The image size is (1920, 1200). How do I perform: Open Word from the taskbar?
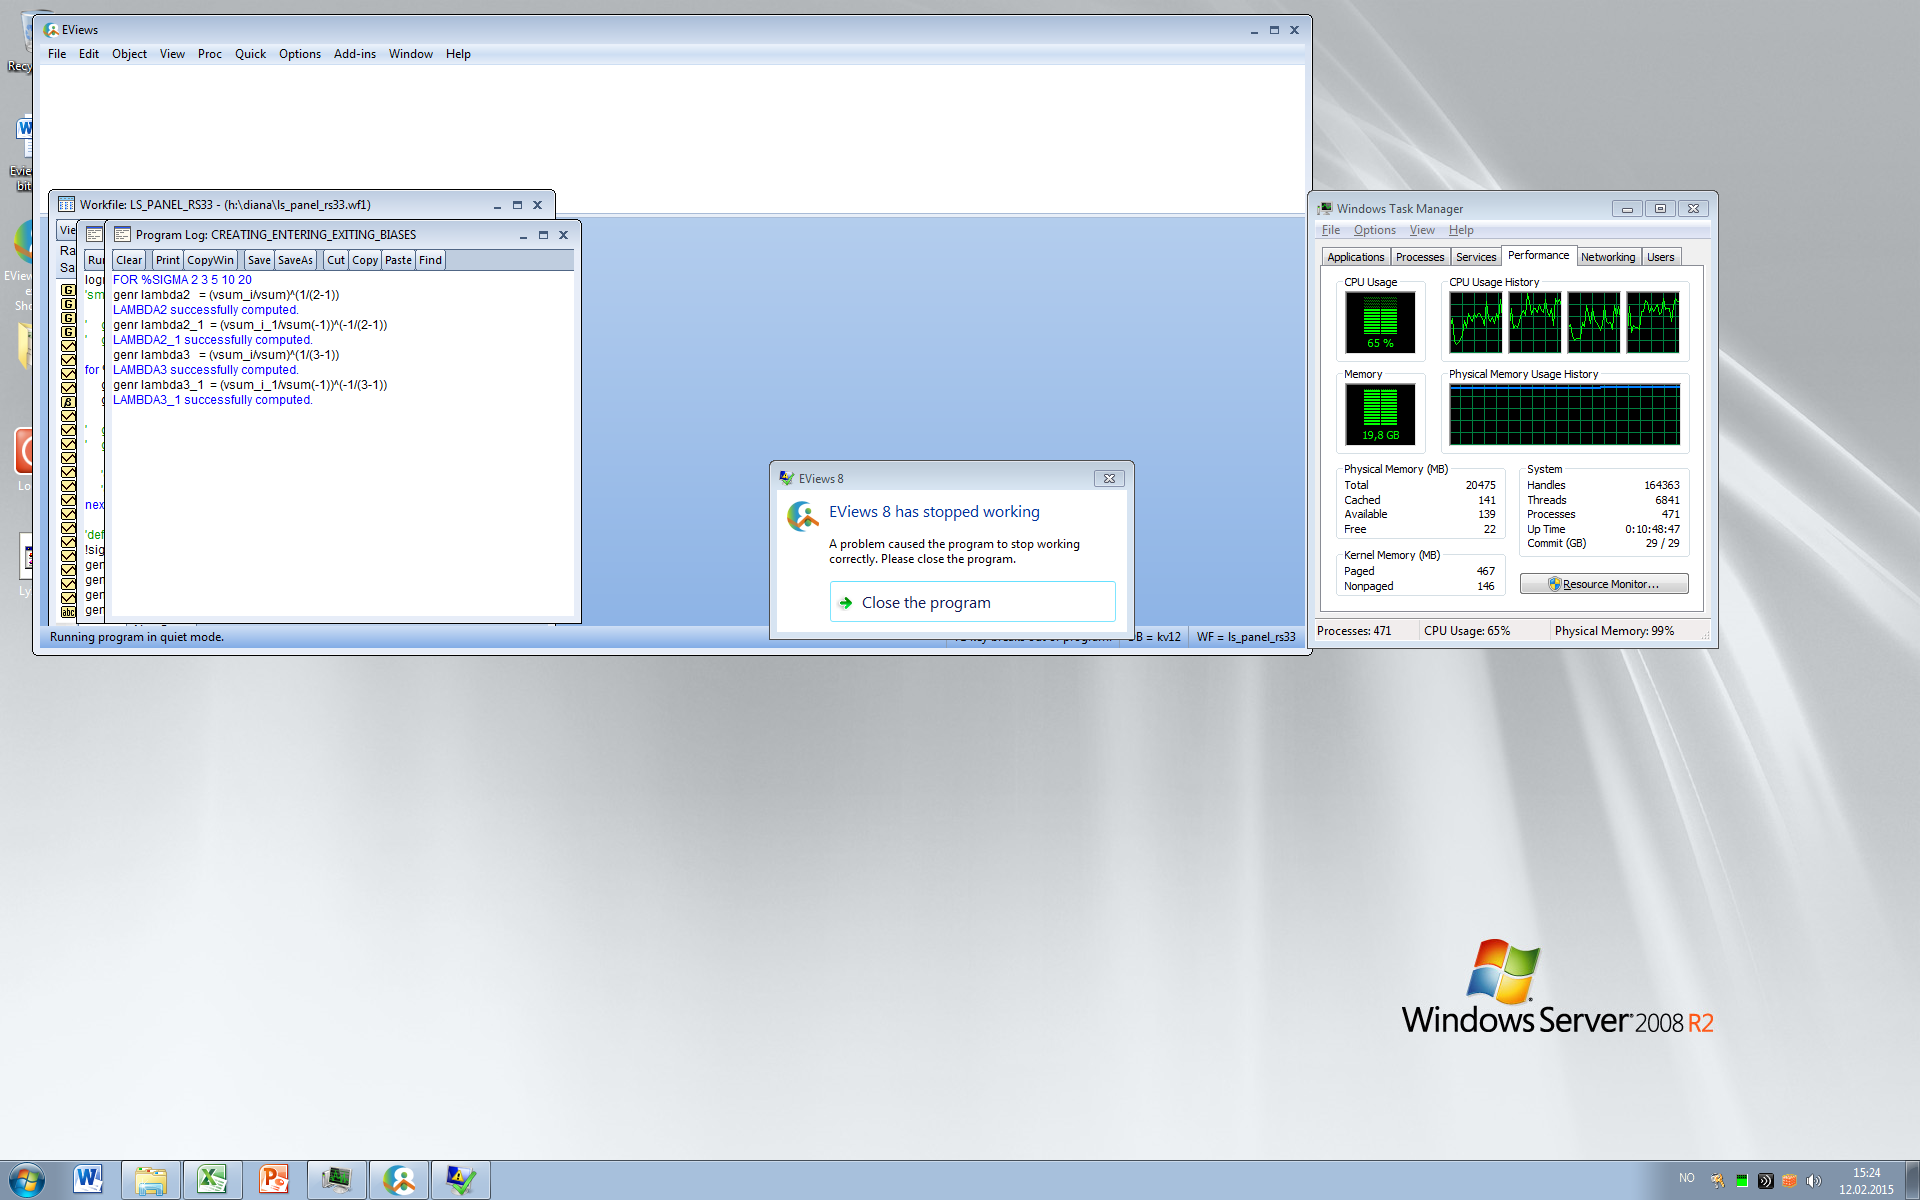click(88, 1180)
